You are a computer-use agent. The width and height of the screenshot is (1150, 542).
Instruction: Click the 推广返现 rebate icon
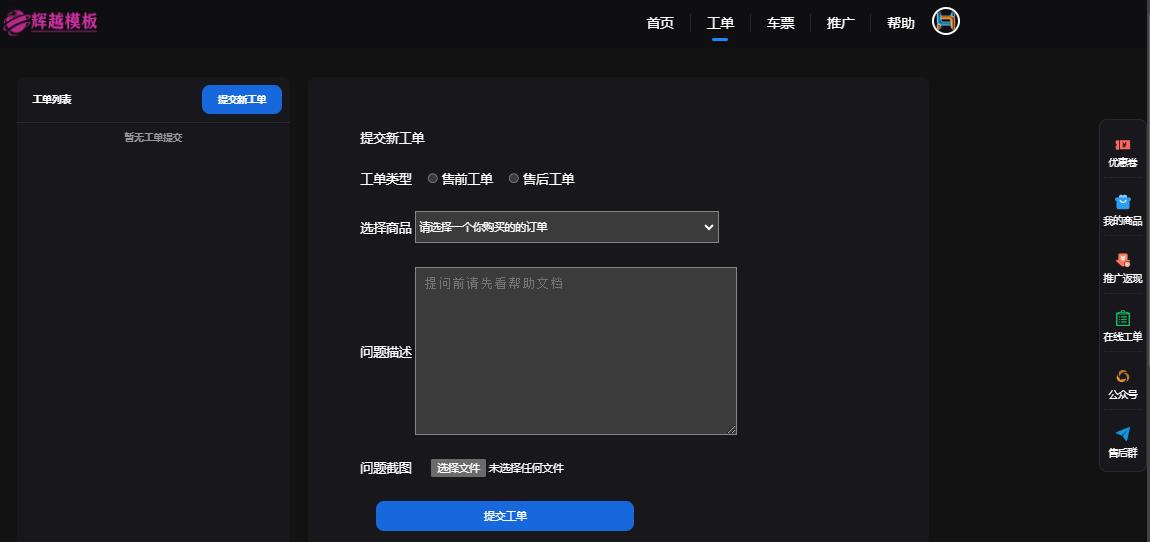tap(1122, 260)
